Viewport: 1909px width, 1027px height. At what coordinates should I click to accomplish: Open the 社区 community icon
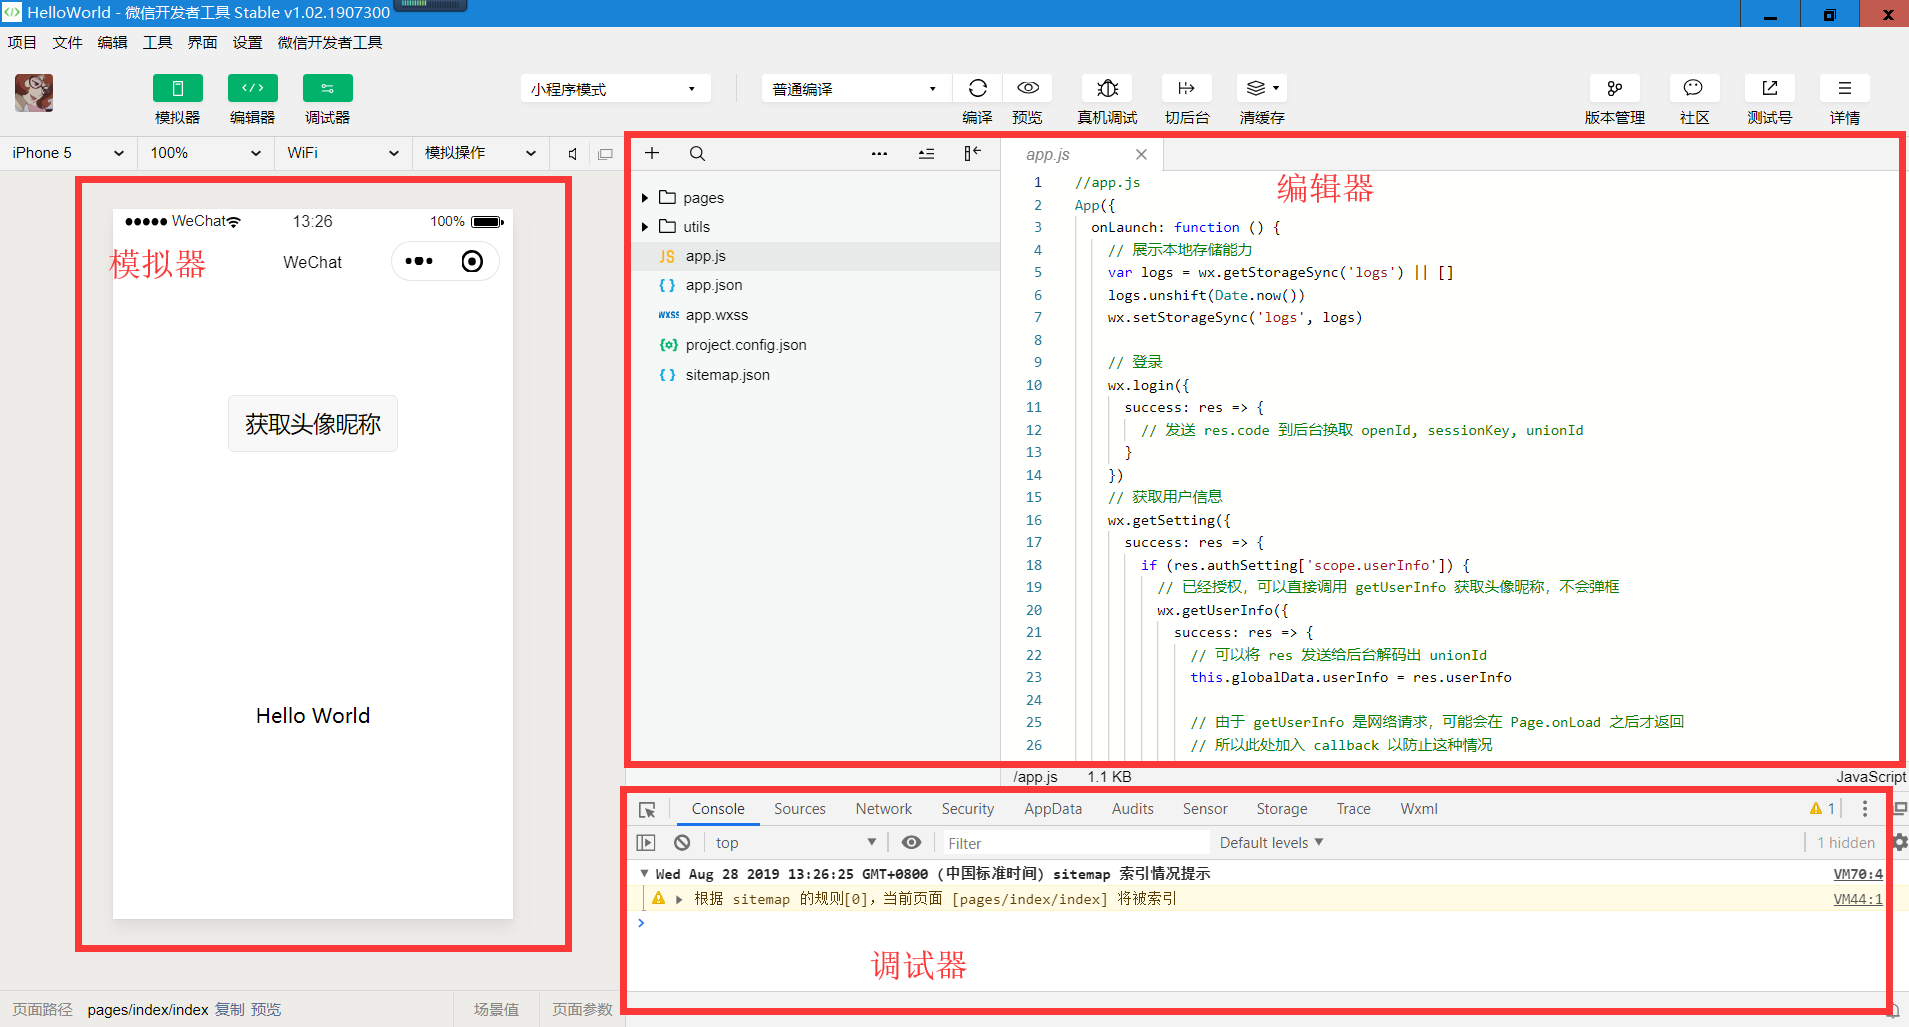click(x=1694, y=88)
